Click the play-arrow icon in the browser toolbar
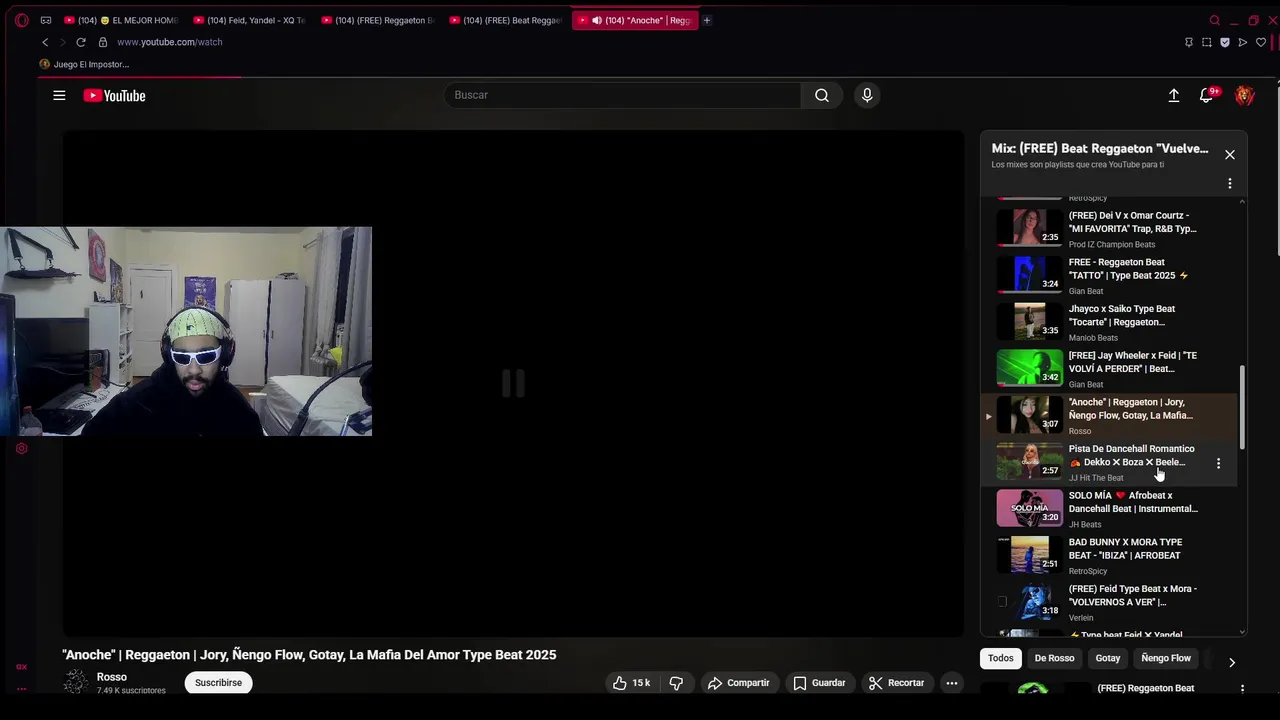The image size is (1280, 720). [x=1243, y=42]
